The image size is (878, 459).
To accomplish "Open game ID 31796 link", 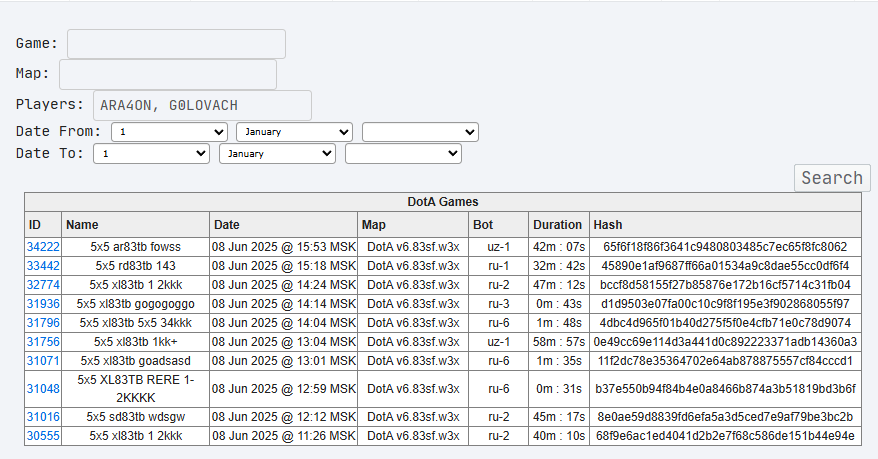I will [43, 323].
